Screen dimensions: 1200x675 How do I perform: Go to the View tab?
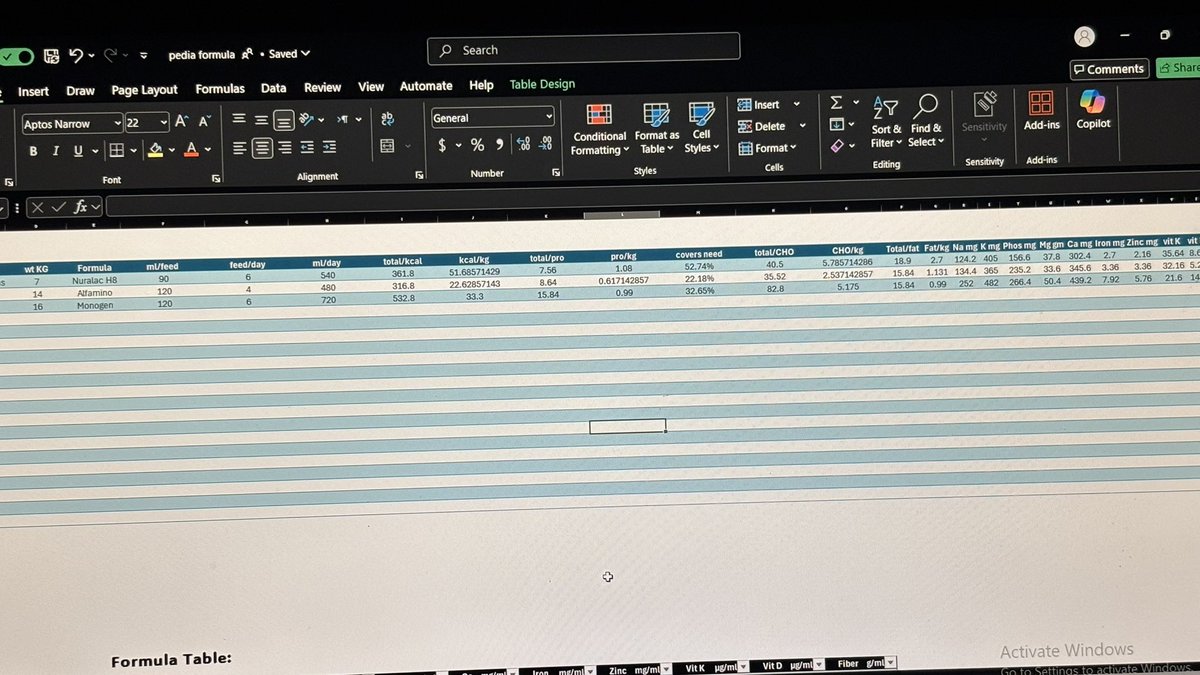pos(371,87)
